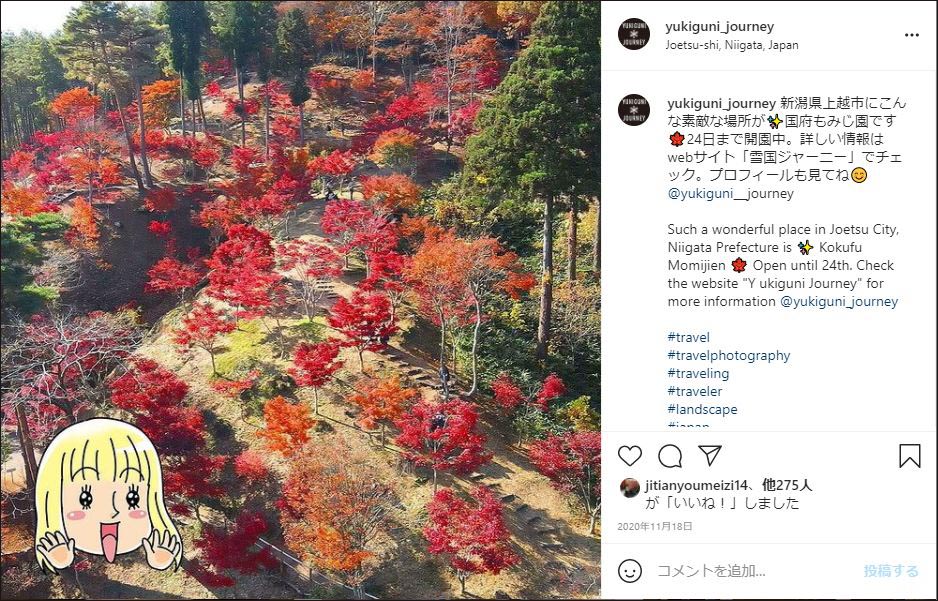Click the 投稿する post button
Image resolution: width=938 pixels, height=601 pixels.
click(x=891, y=571)
